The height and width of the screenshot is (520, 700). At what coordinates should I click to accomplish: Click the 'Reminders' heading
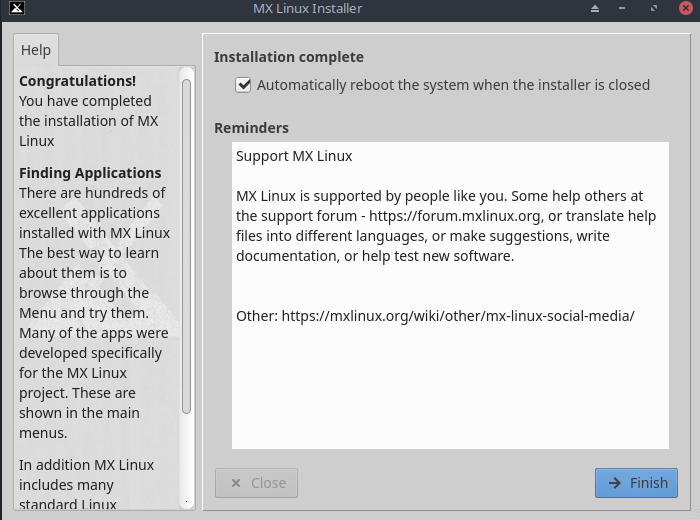pyautogui.click(x=251, y=128)
